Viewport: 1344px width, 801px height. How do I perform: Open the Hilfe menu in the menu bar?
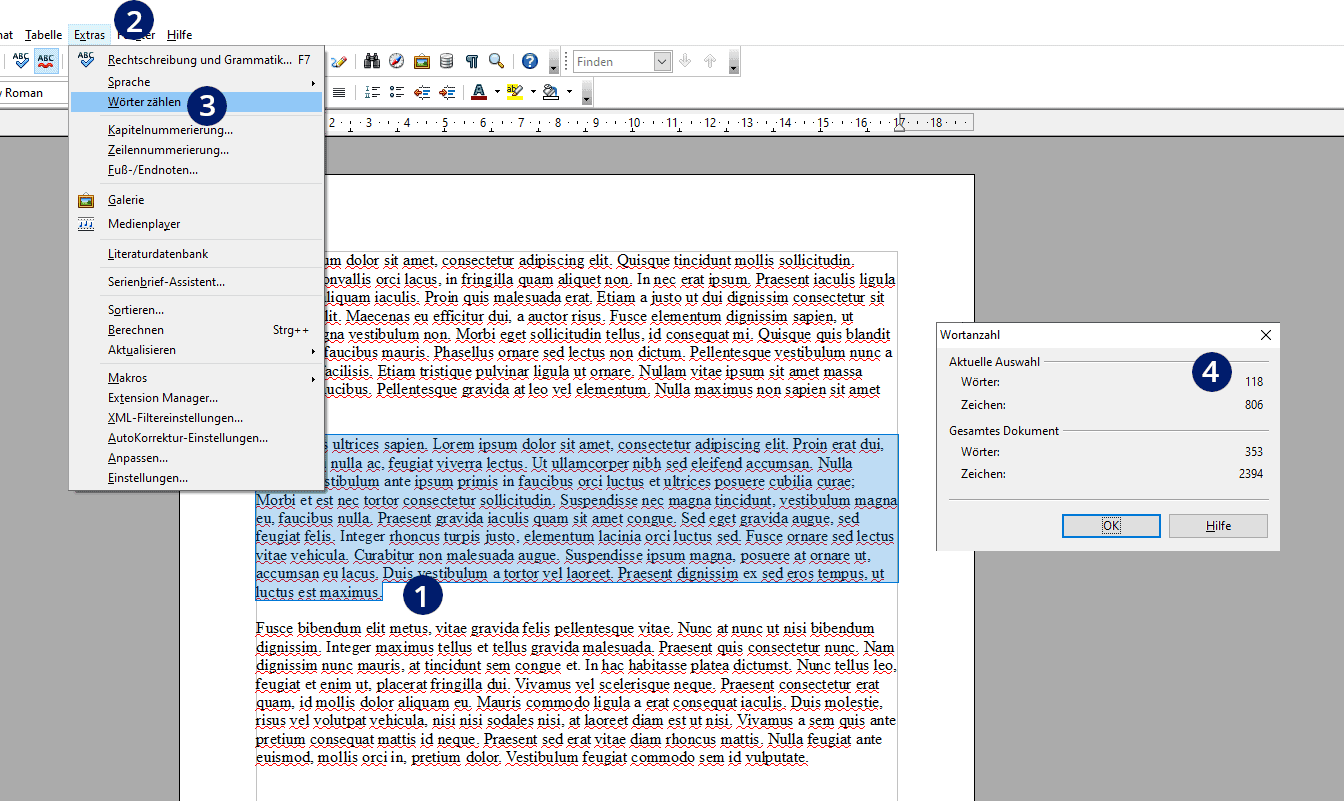180,34
